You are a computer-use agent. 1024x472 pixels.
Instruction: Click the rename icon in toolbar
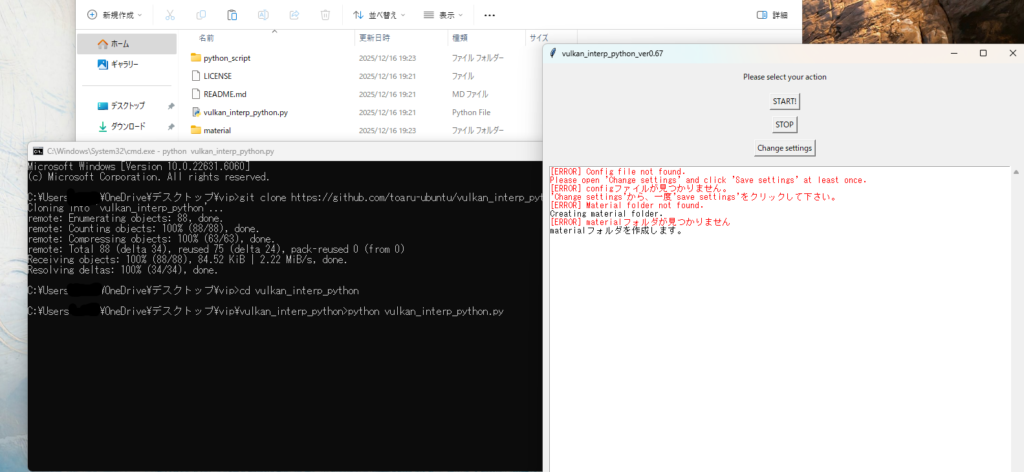click(x=263, y=16)
